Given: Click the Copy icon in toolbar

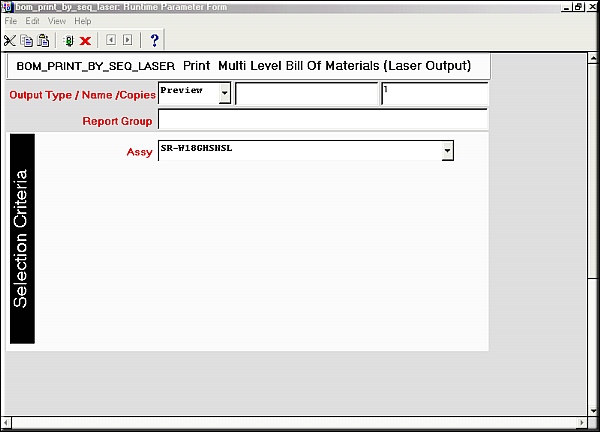Looking at the screenshot, I should [x=27, y=40].
